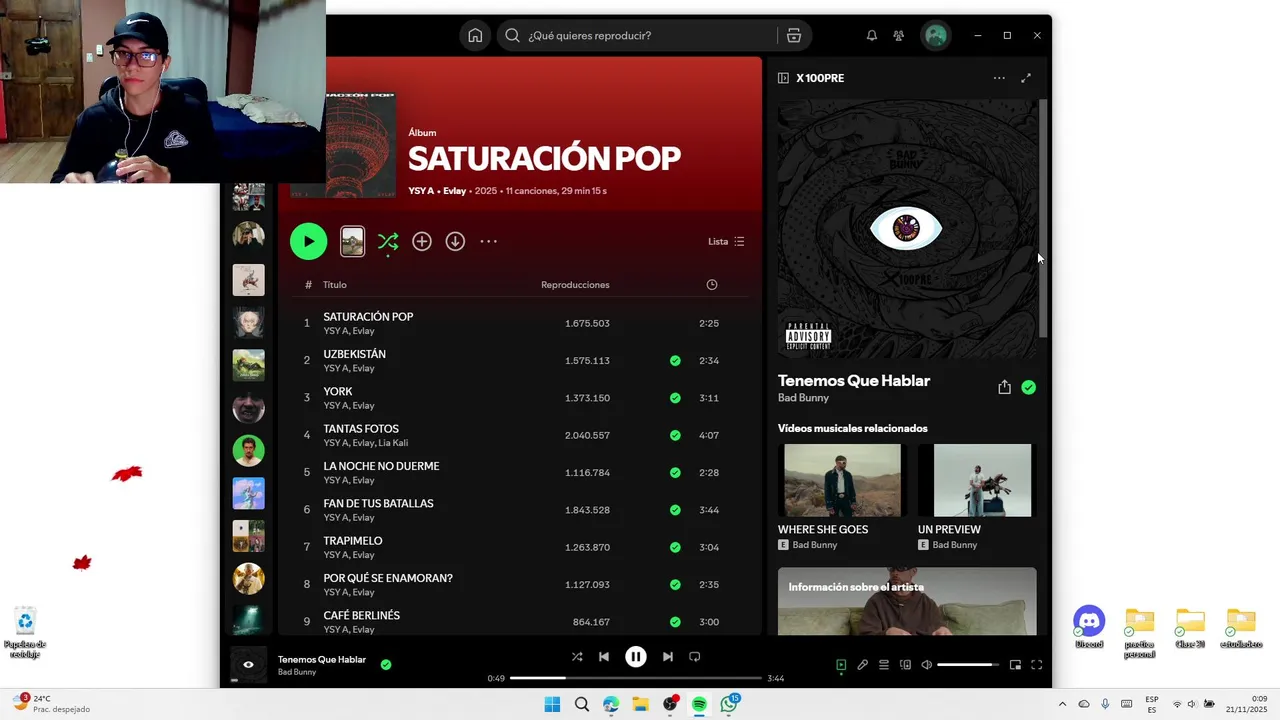Open the album preview thumbnail button

352,241
